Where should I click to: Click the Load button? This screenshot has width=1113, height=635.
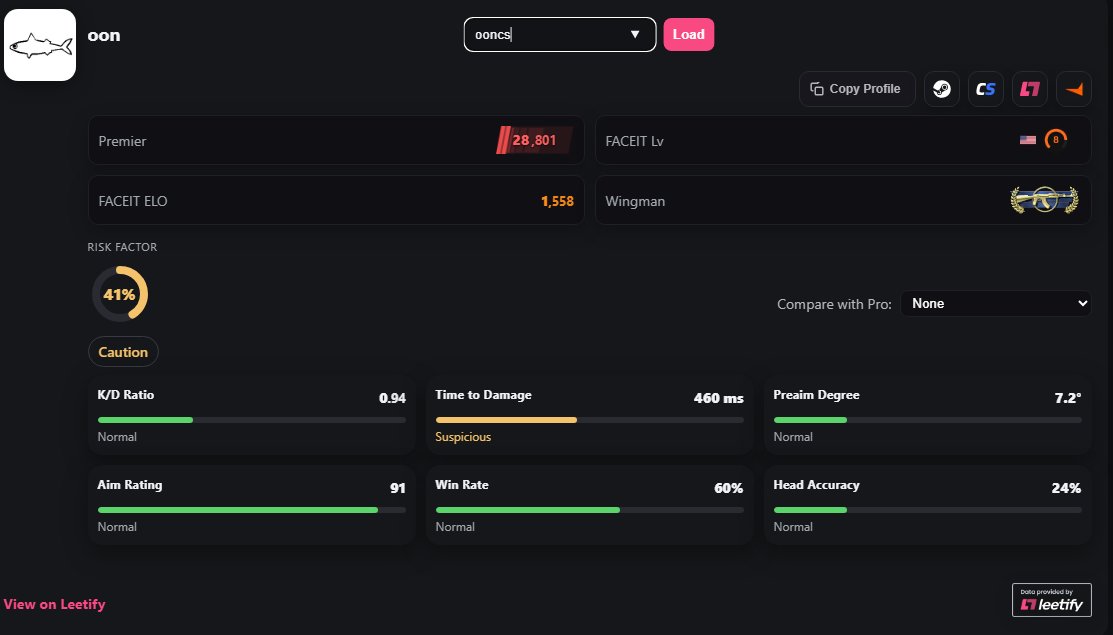click(x=689, y=34)
